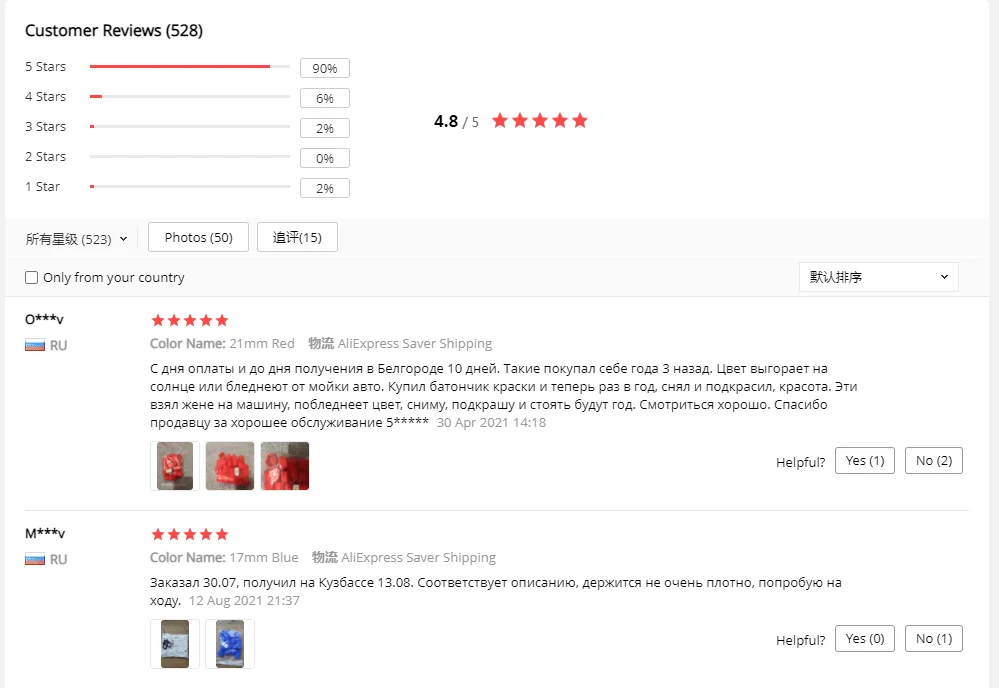Open the second red caps review photo
Image resolution: width=999 pixels, height=688 pixels.
click(x=230, y=466)
